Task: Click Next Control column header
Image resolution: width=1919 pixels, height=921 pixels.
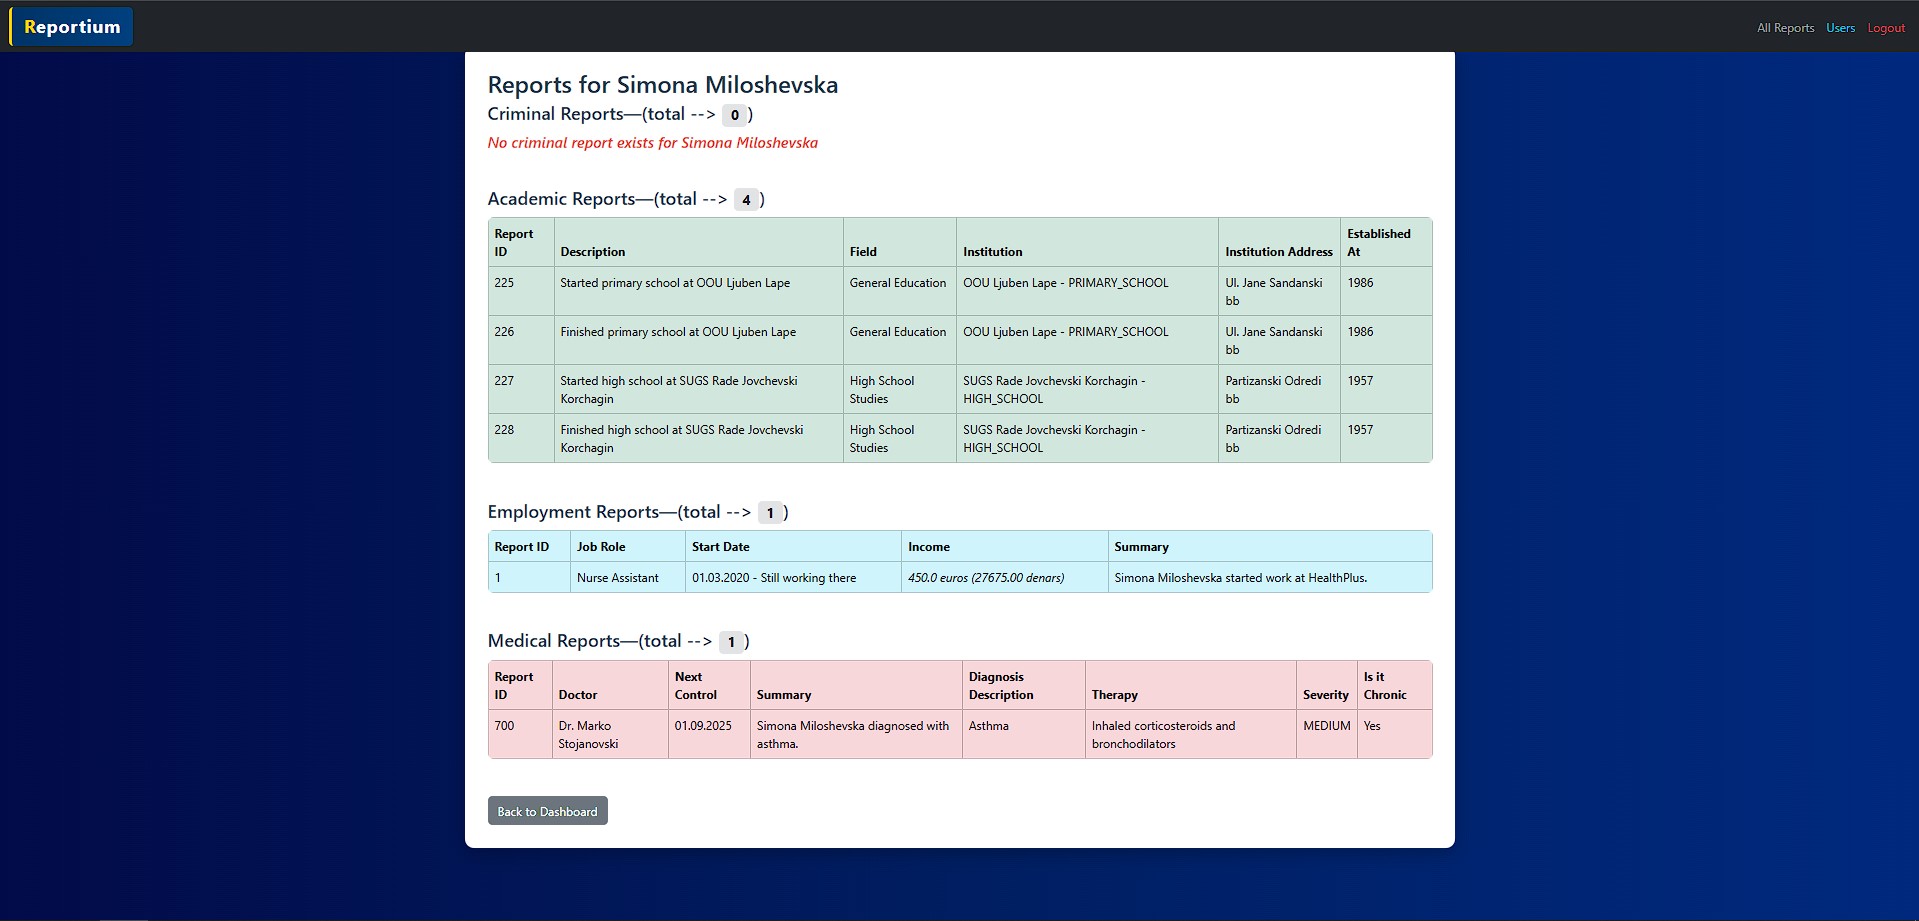Action: 709,685
